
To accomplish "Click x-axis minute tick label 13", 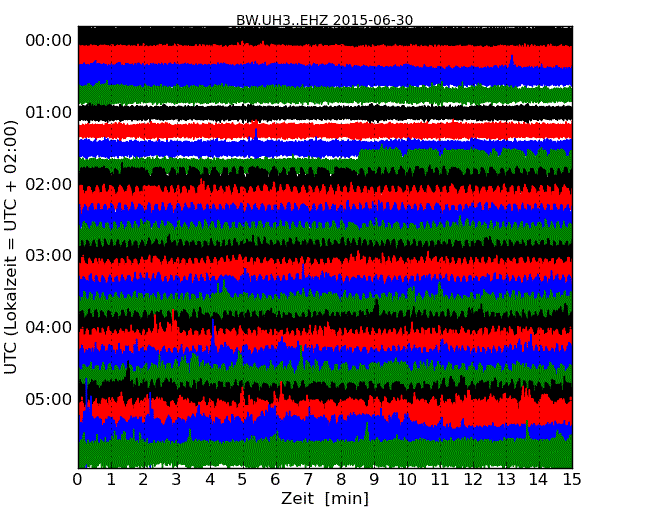I will click(506, 479).
